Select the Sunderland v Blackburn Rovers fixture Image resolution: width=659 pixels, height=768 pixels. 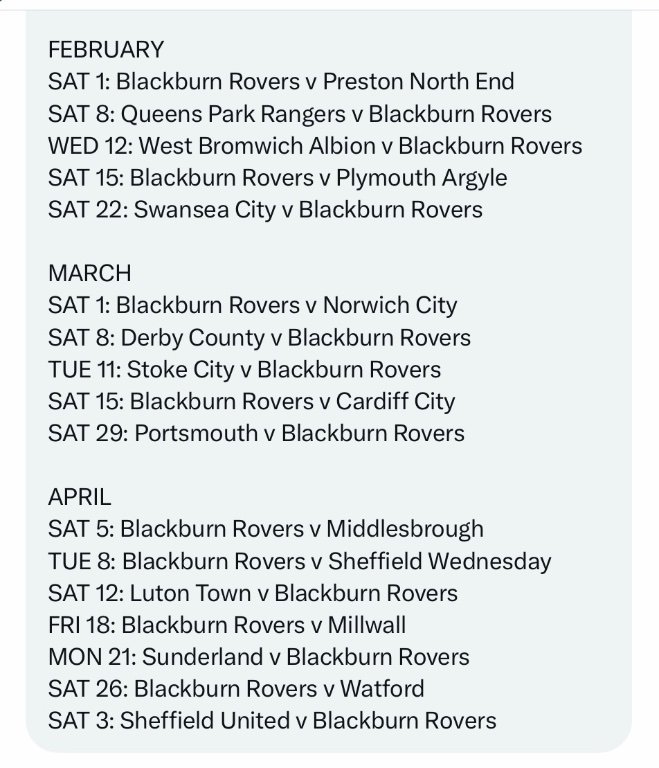(258, 657)
